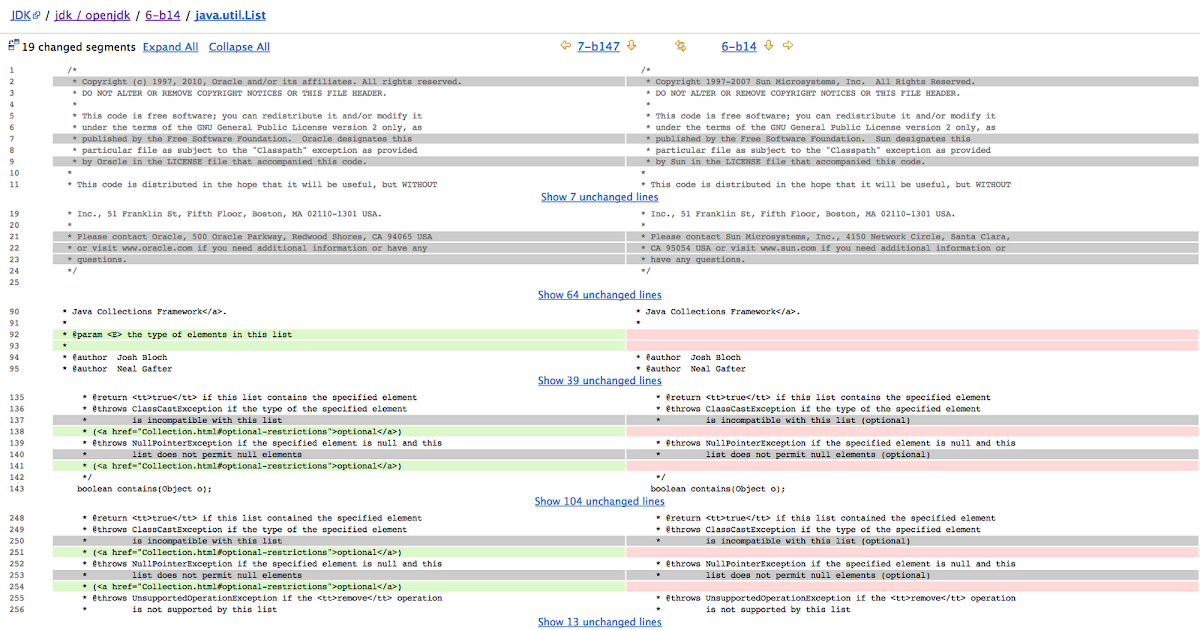The height and width of the screenshot is (630, 1200).
Task: Click the changed-segments icon before the segment count
Action: click(x=13, y=44)
